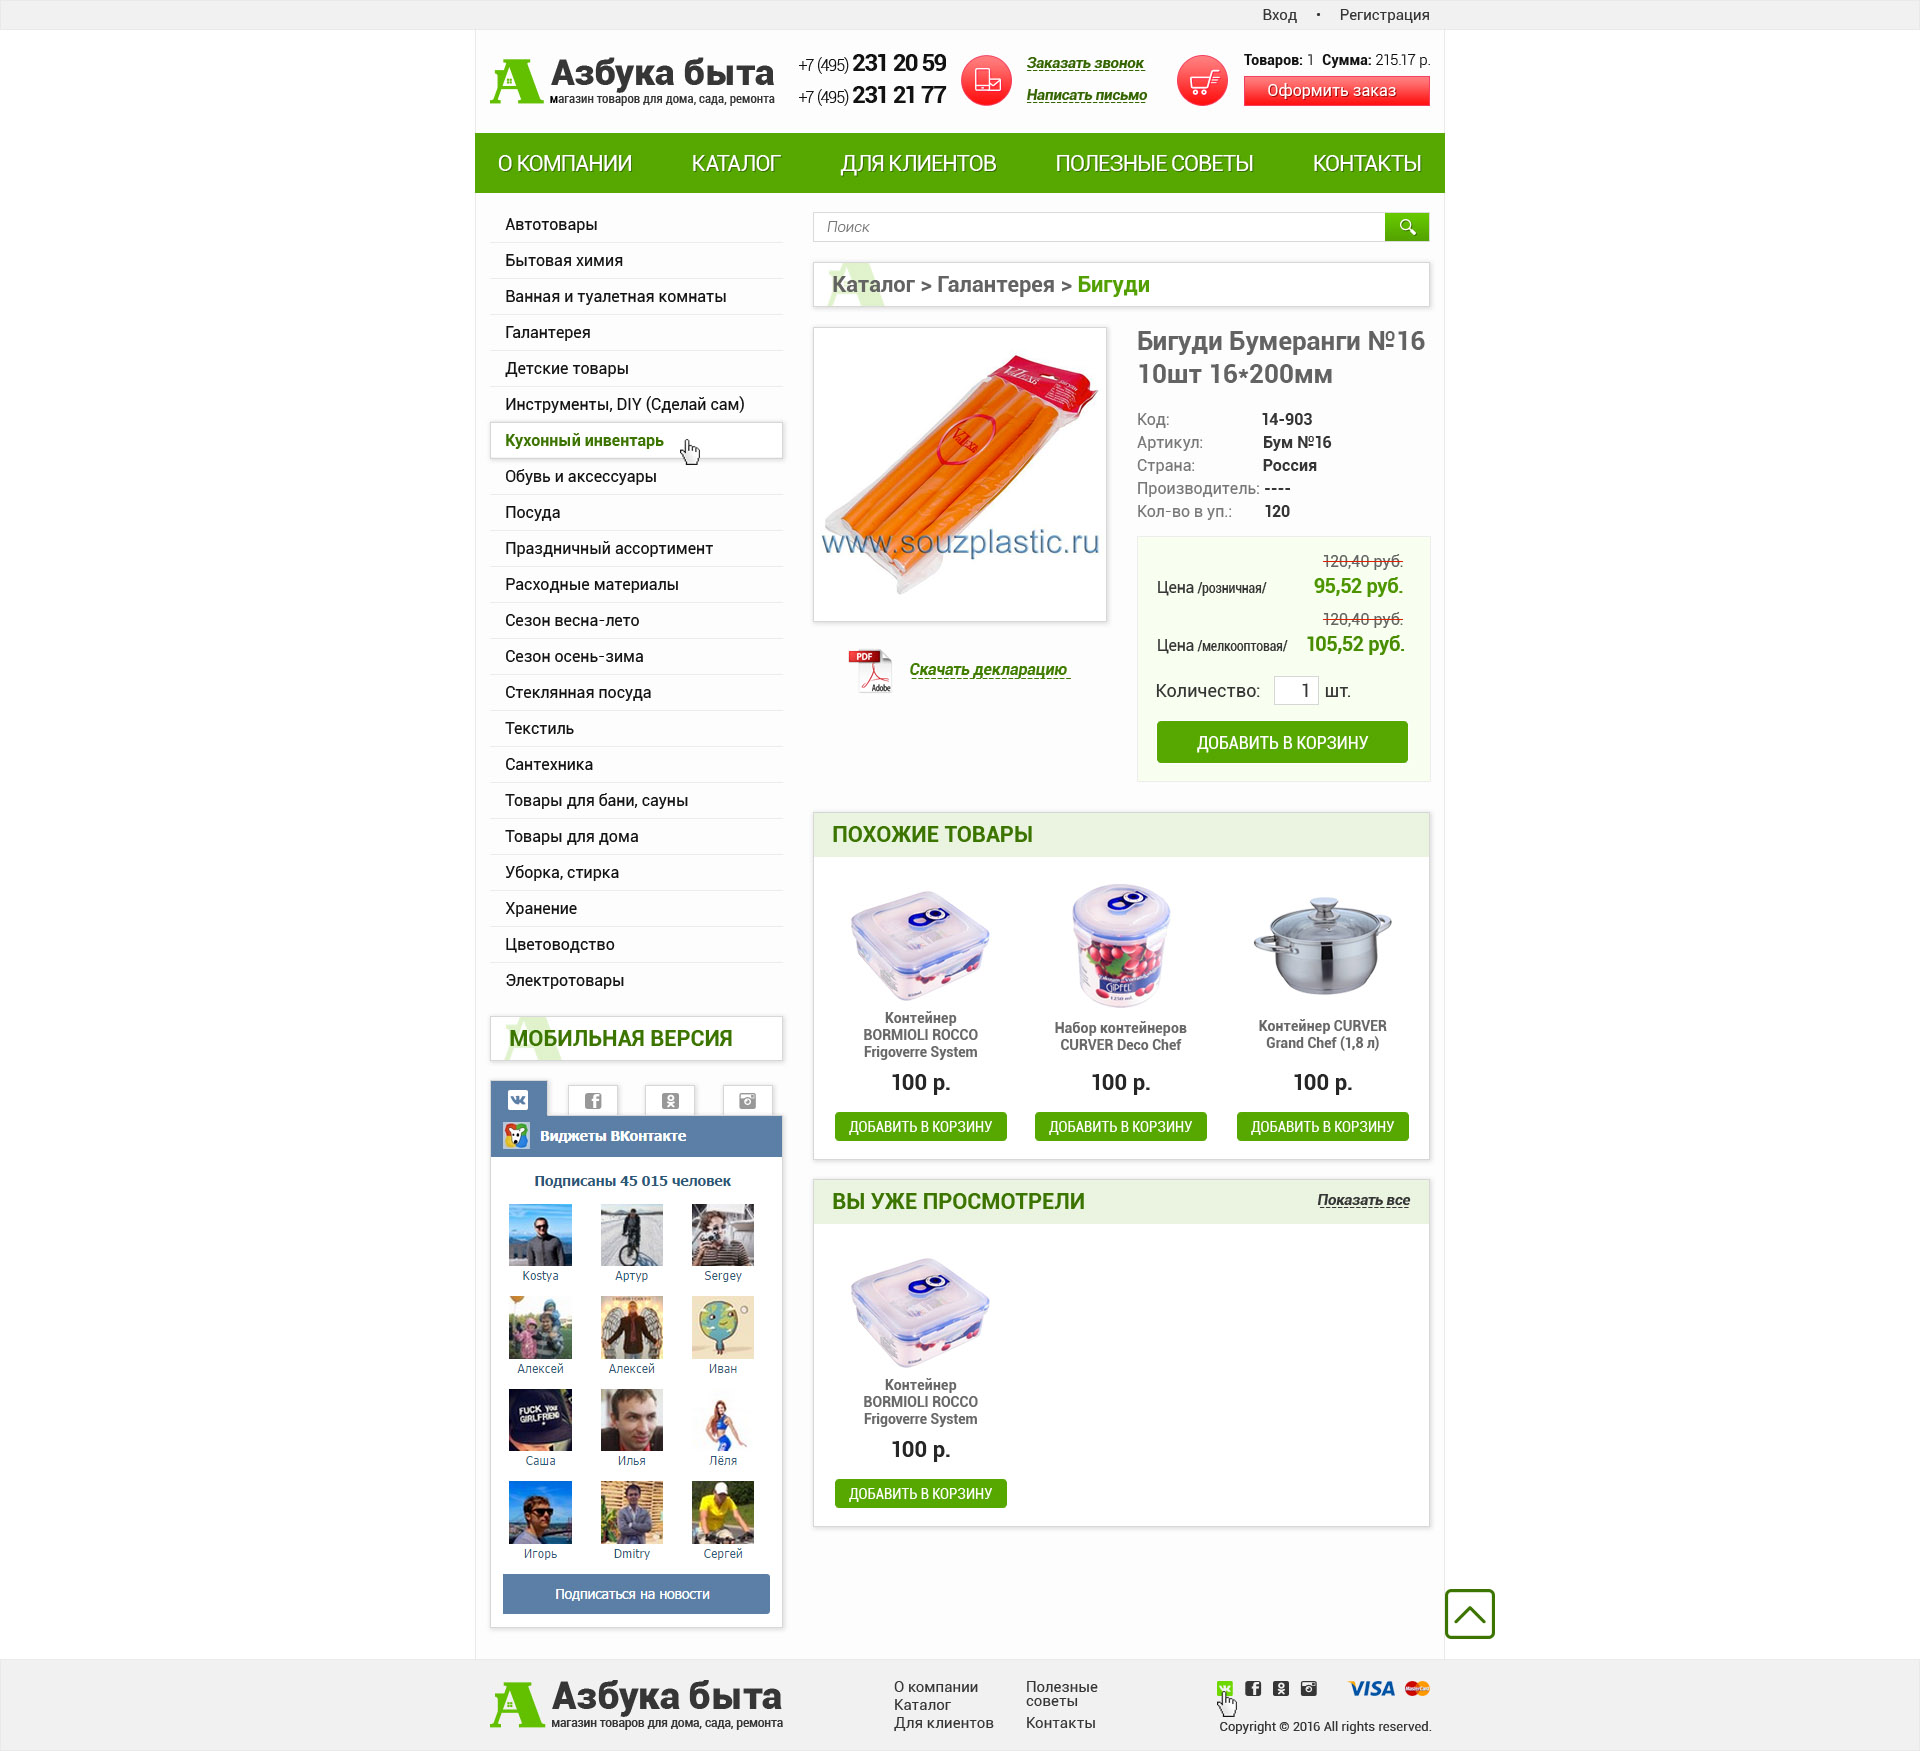Click the quantity input field

pyautogui.click(x=1296, y=690)
